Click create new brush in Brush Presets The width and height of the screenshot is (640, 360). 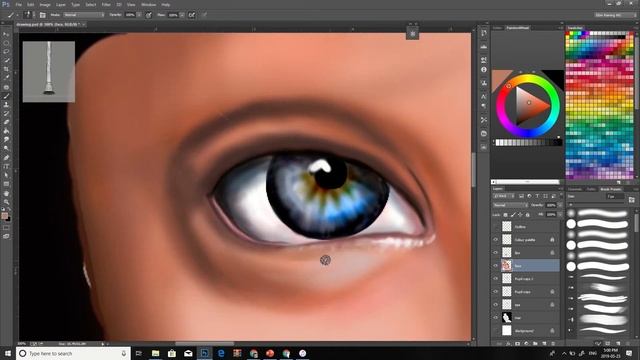pyautogui.click(x=618, y=344)
